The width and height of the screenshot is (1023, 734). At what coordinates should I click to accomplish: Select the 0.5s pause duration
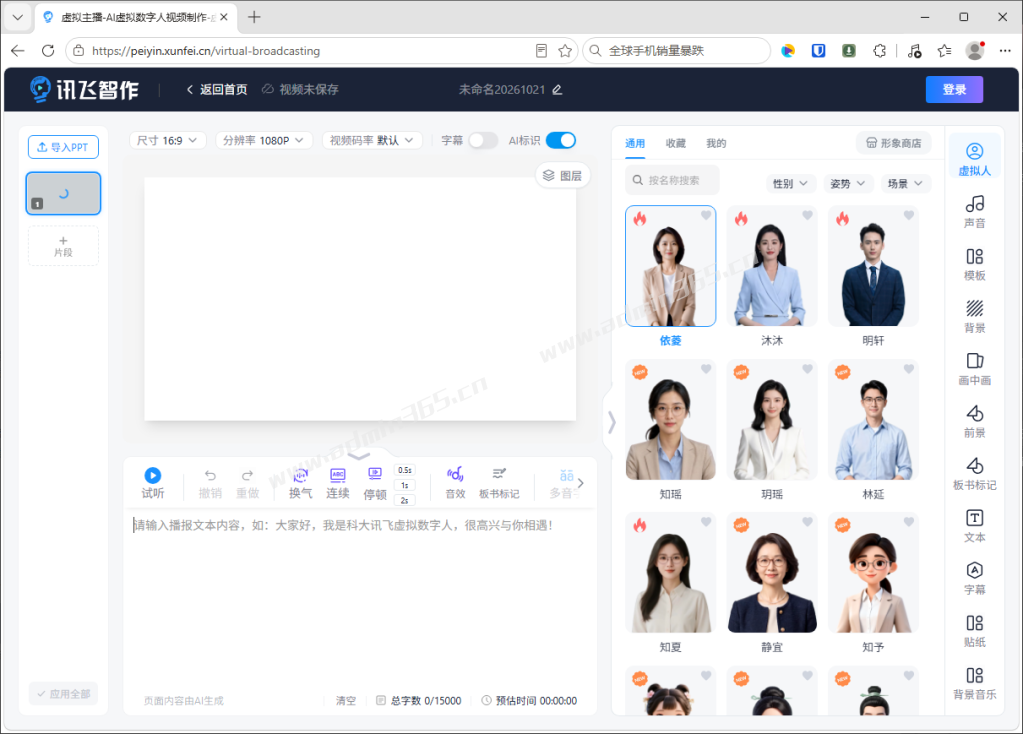pos(405,470)
